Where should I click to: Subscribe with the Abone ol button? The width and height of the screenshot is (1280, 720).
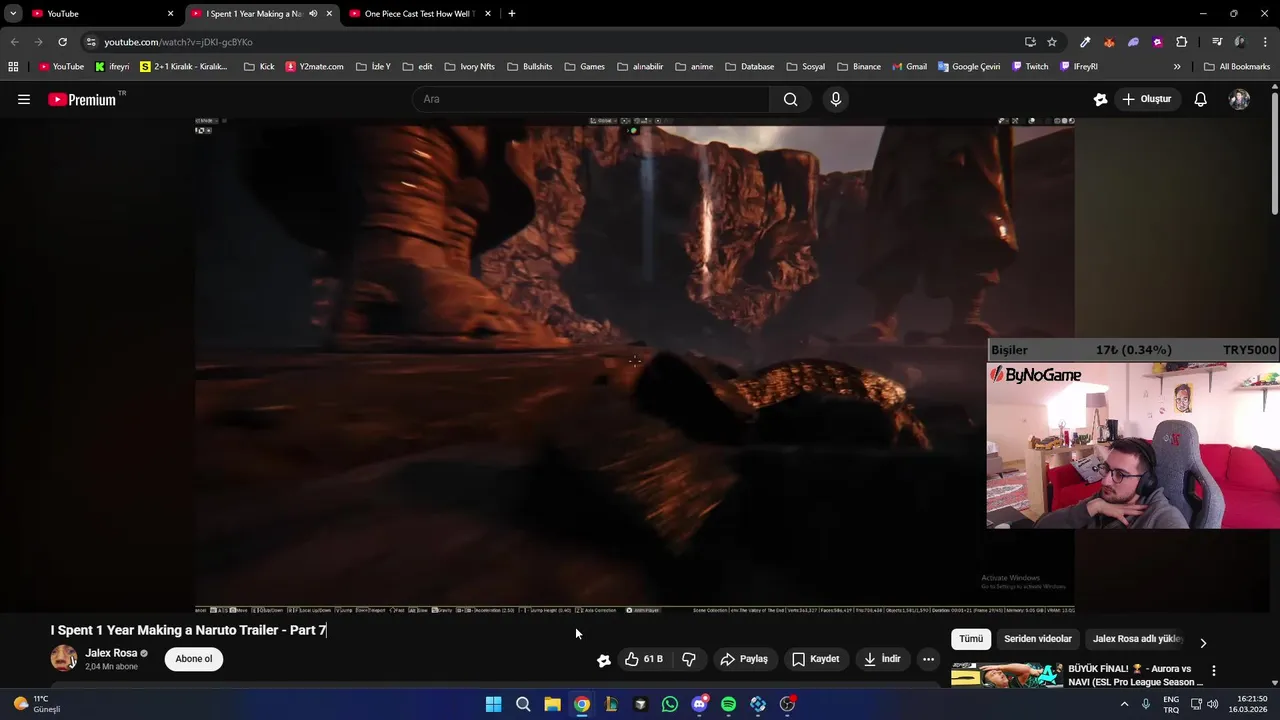[x=194, y=659]
